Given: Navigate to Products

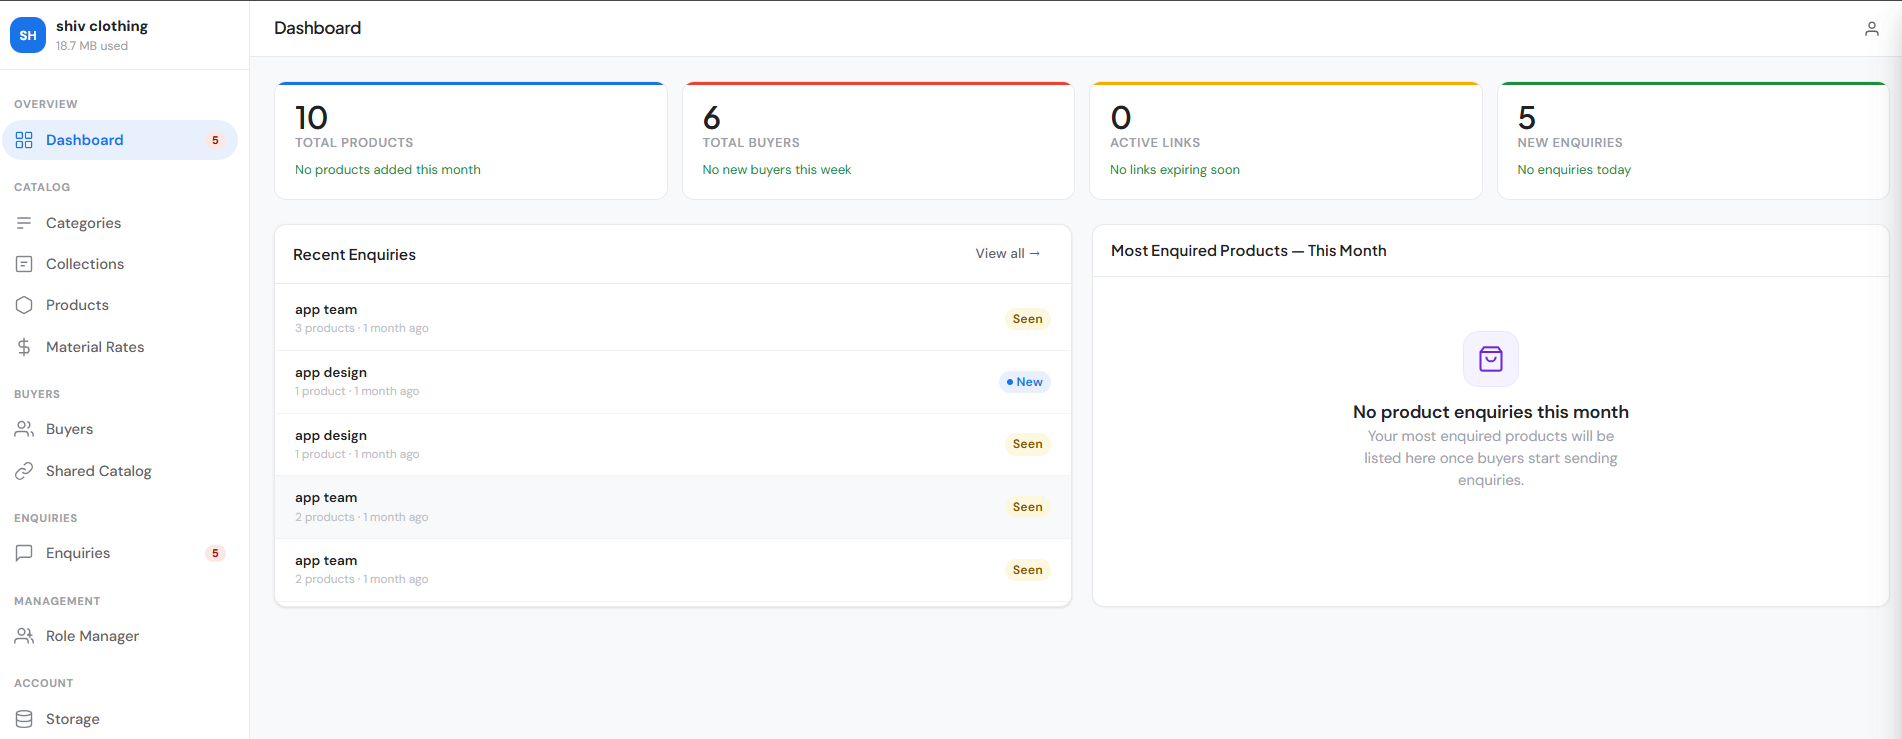Looking at the screenshot, I should coord(120,305).
